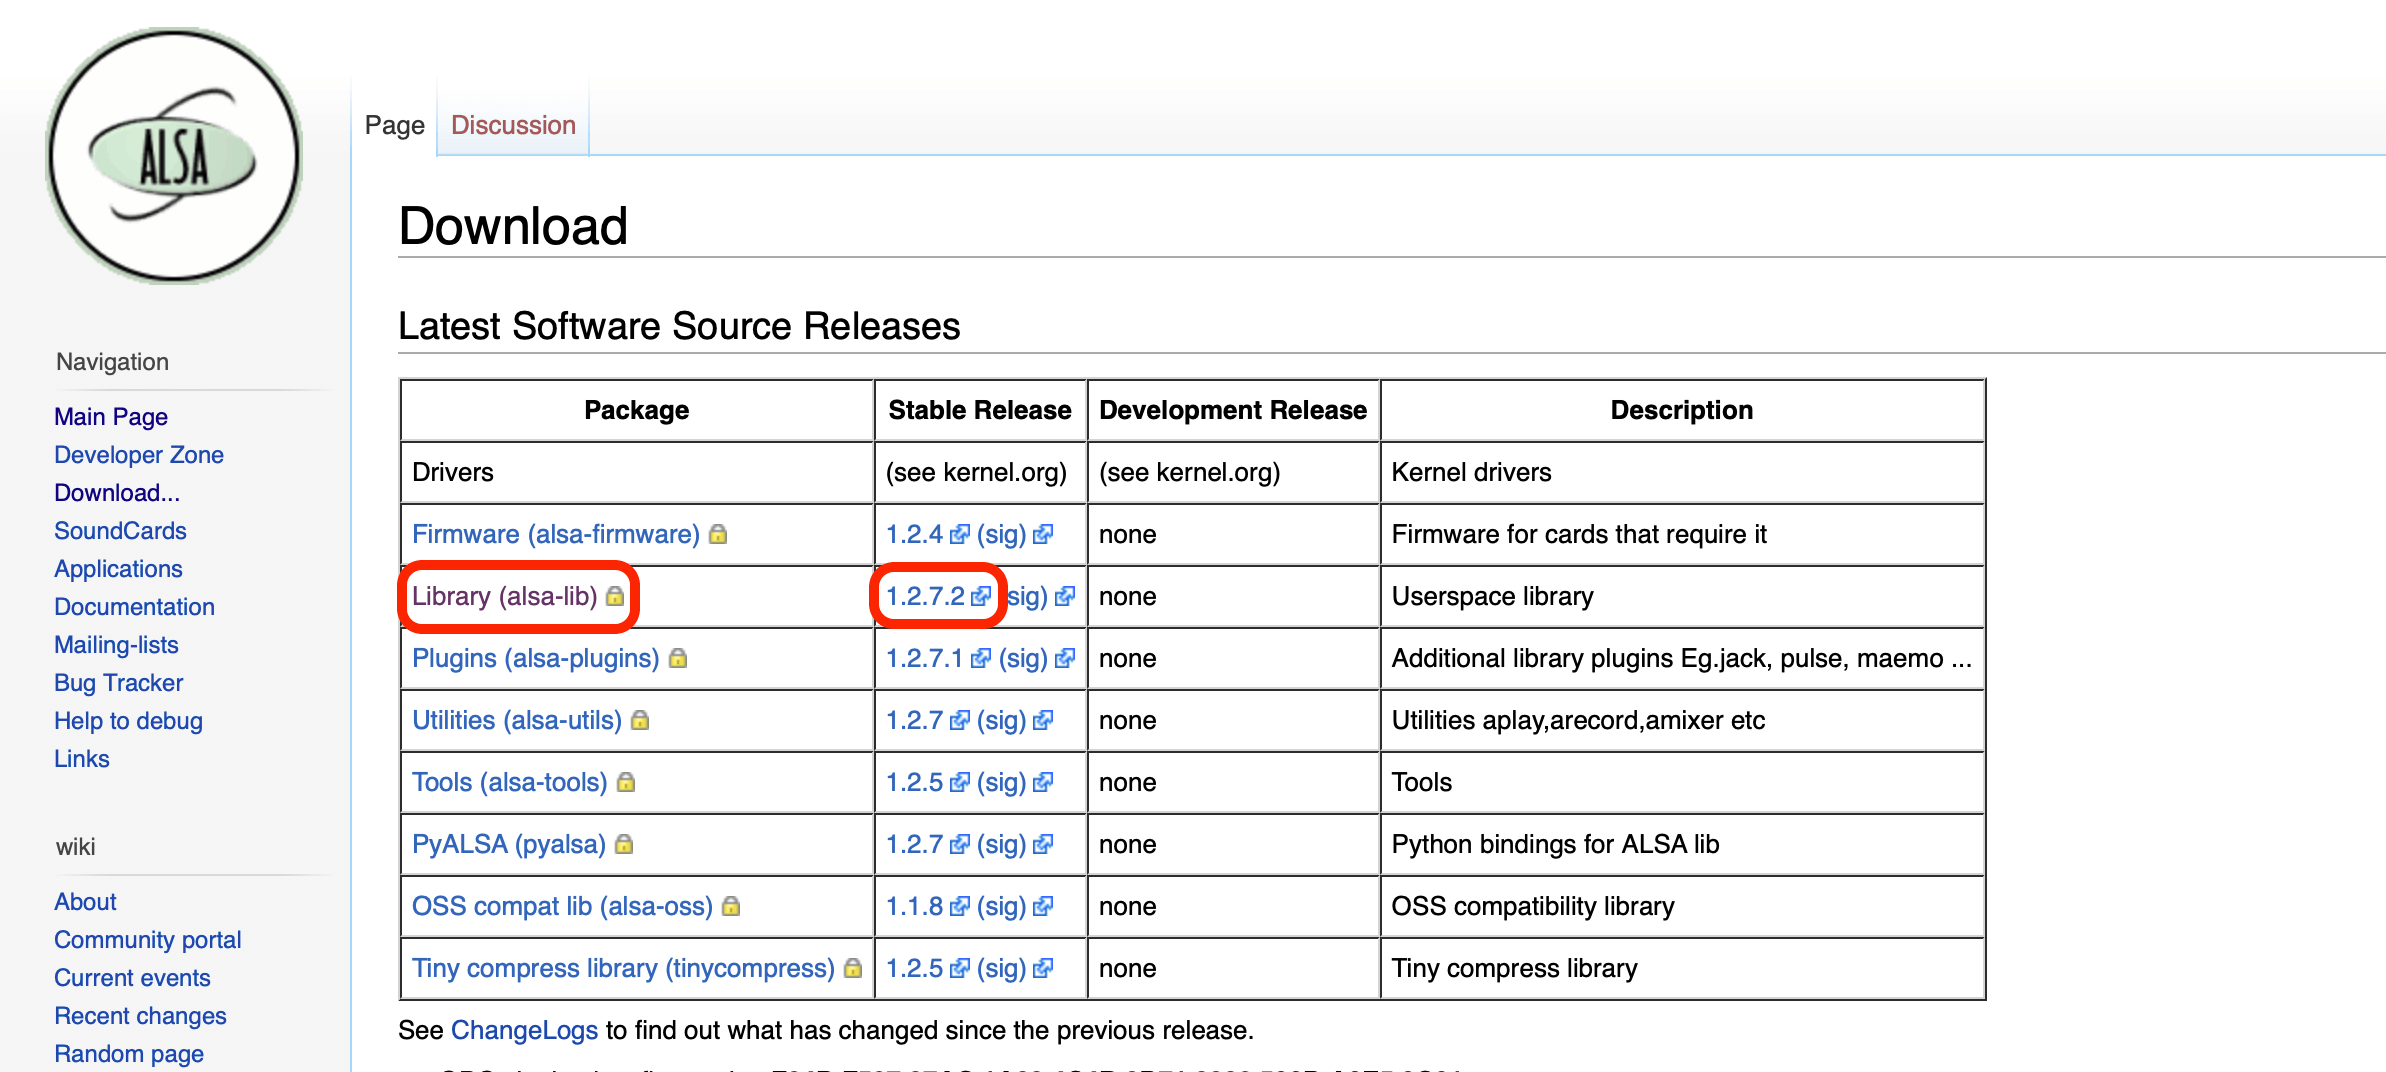Click lock icon beside PyALSA (pyalsa)

click(624, 845)
